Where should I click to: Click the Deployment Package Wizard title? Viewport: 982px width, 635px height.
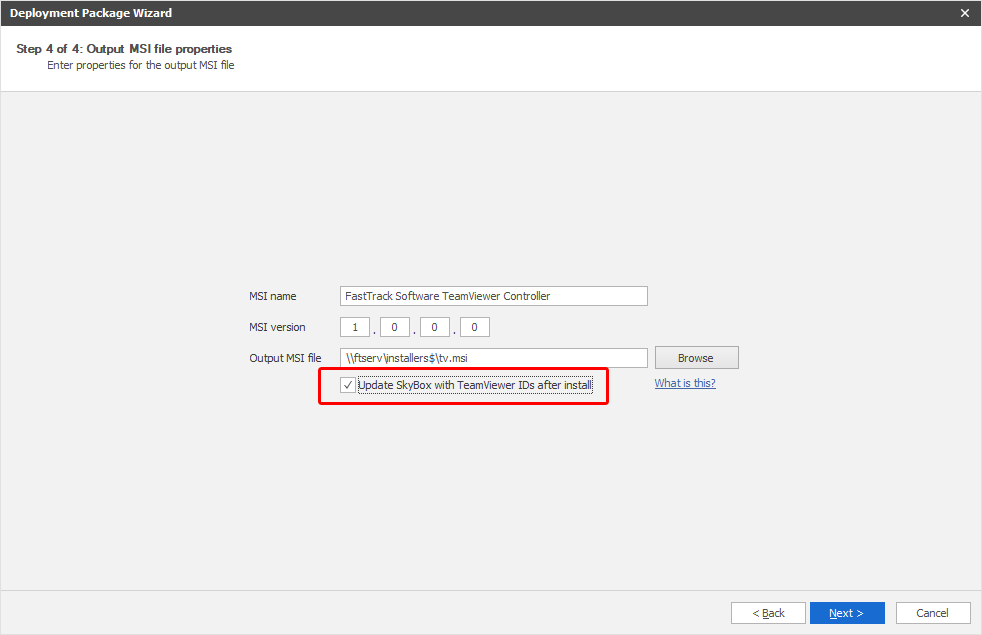[x=91, y=13]
